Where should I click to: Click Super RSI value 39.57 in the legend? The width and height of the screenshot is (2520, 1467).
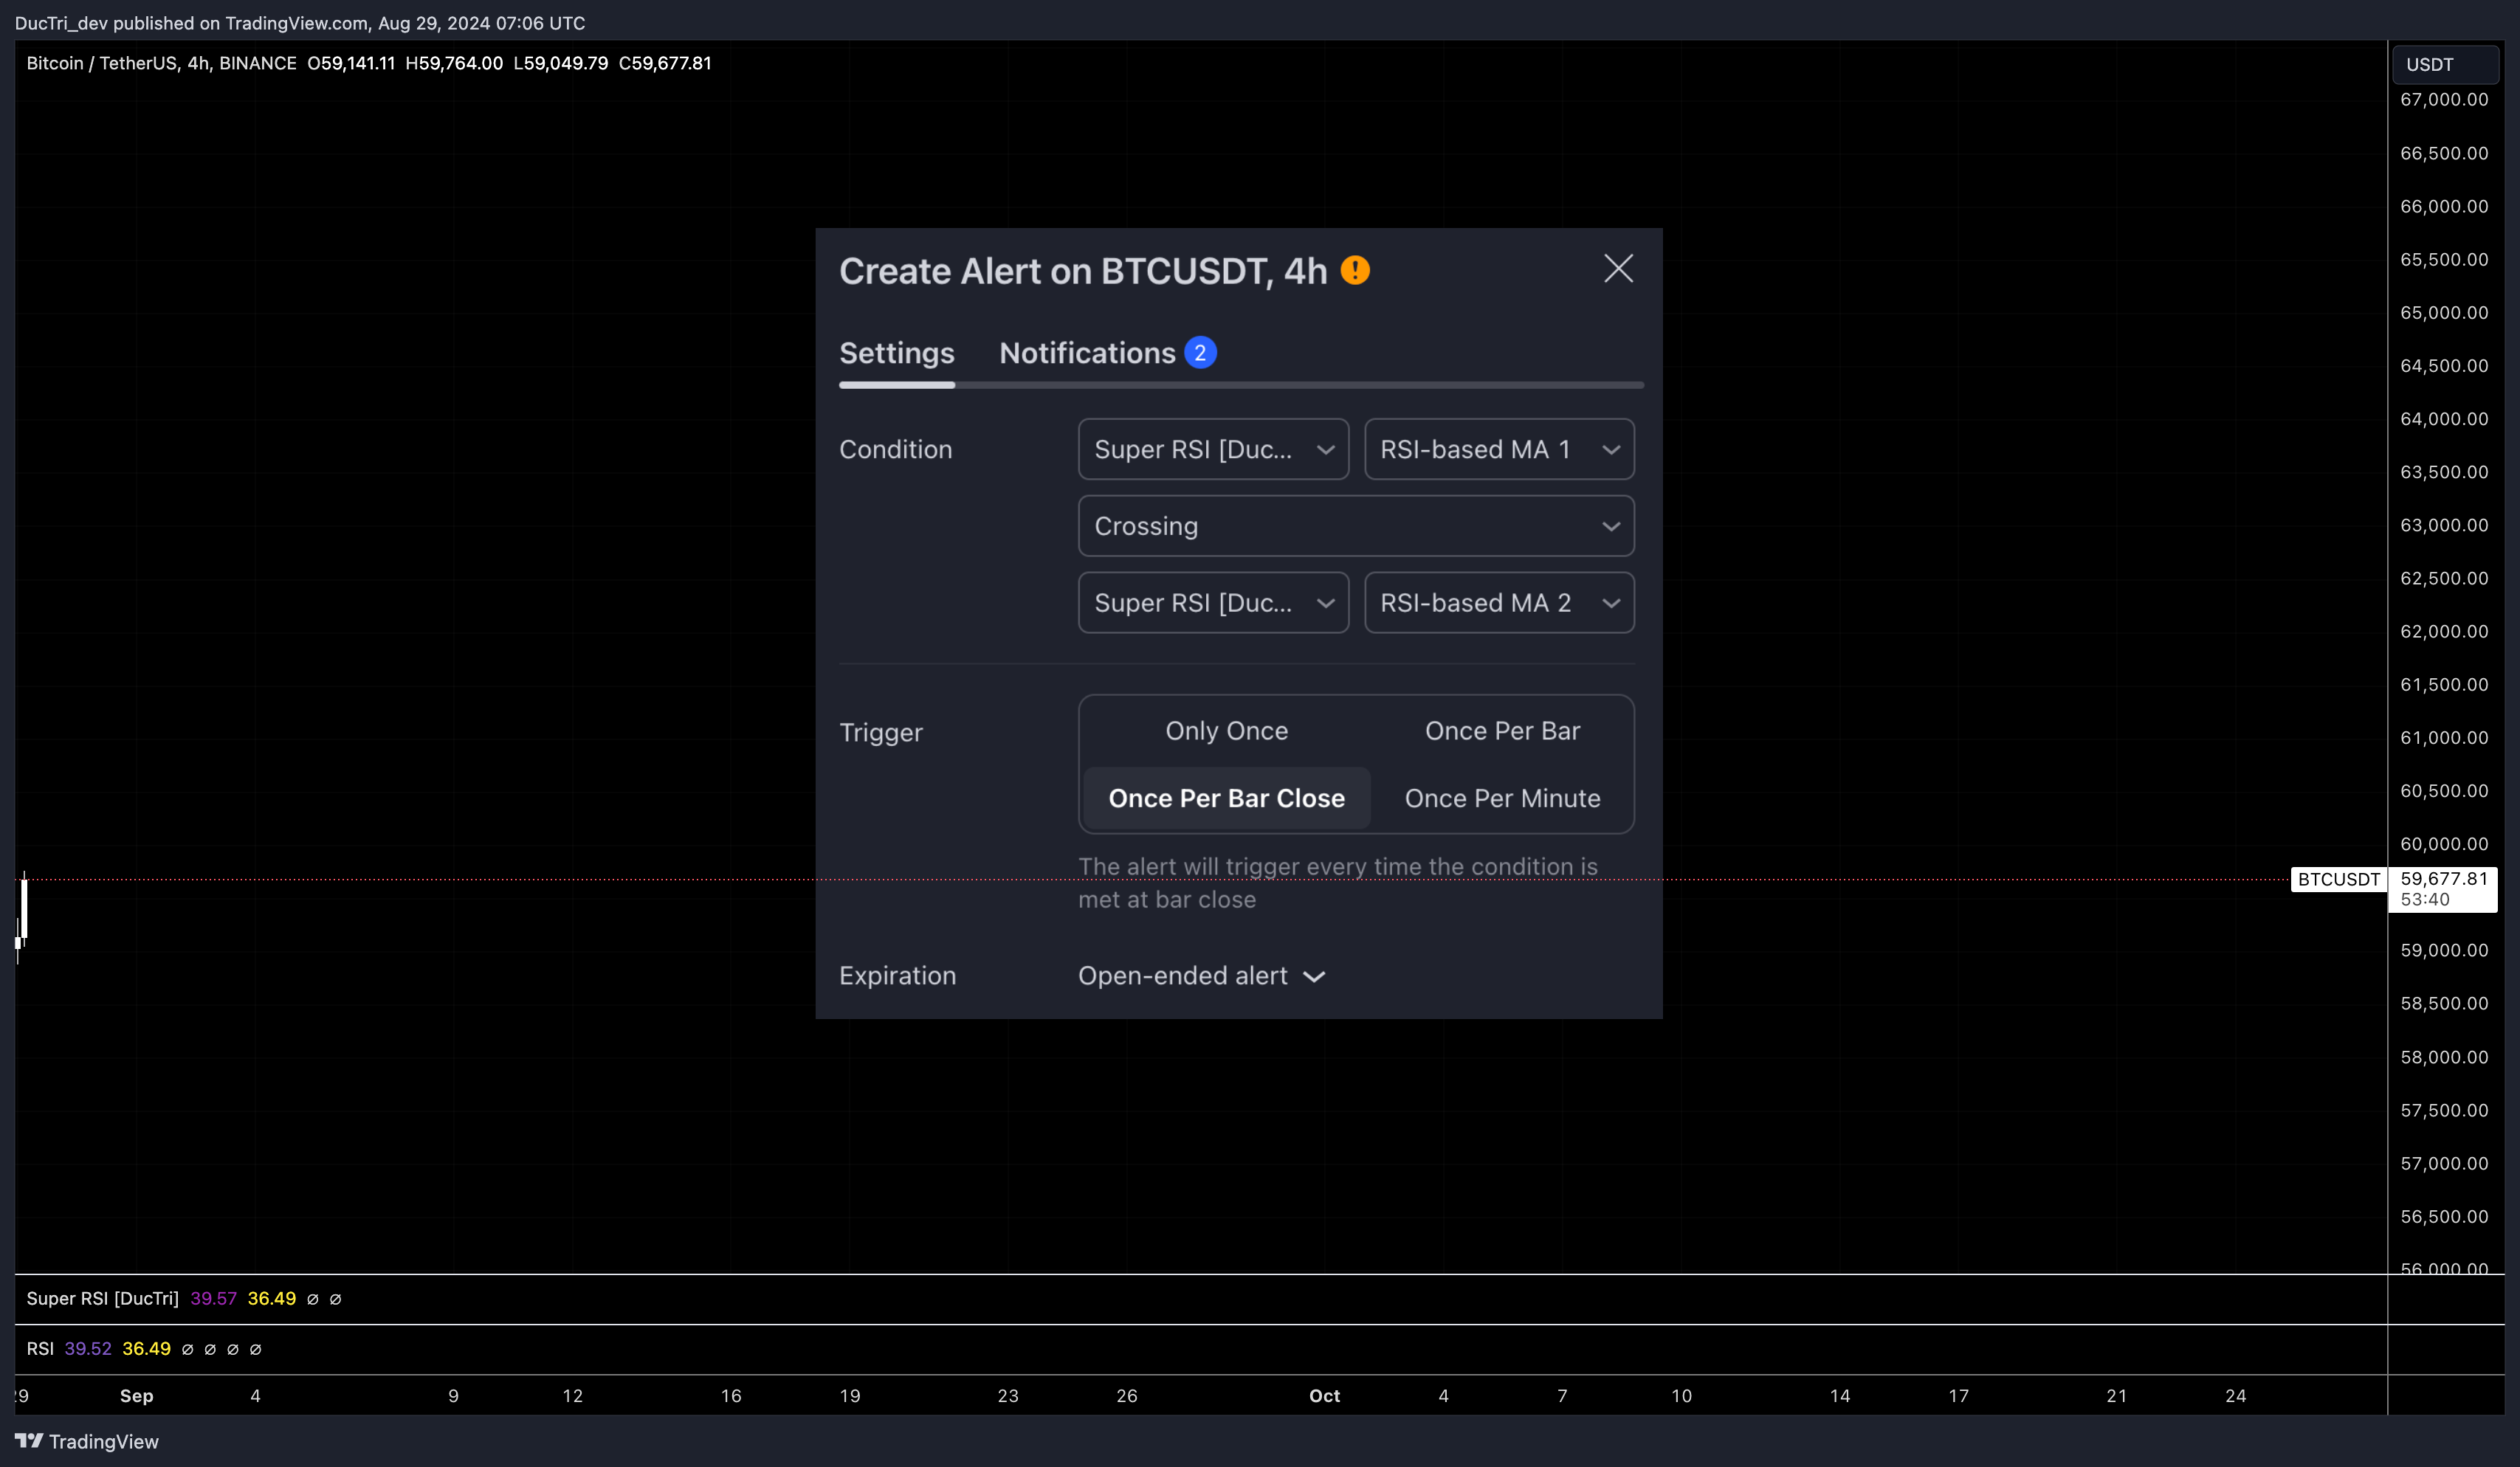pyautogui.click(x=213, y=1298)
